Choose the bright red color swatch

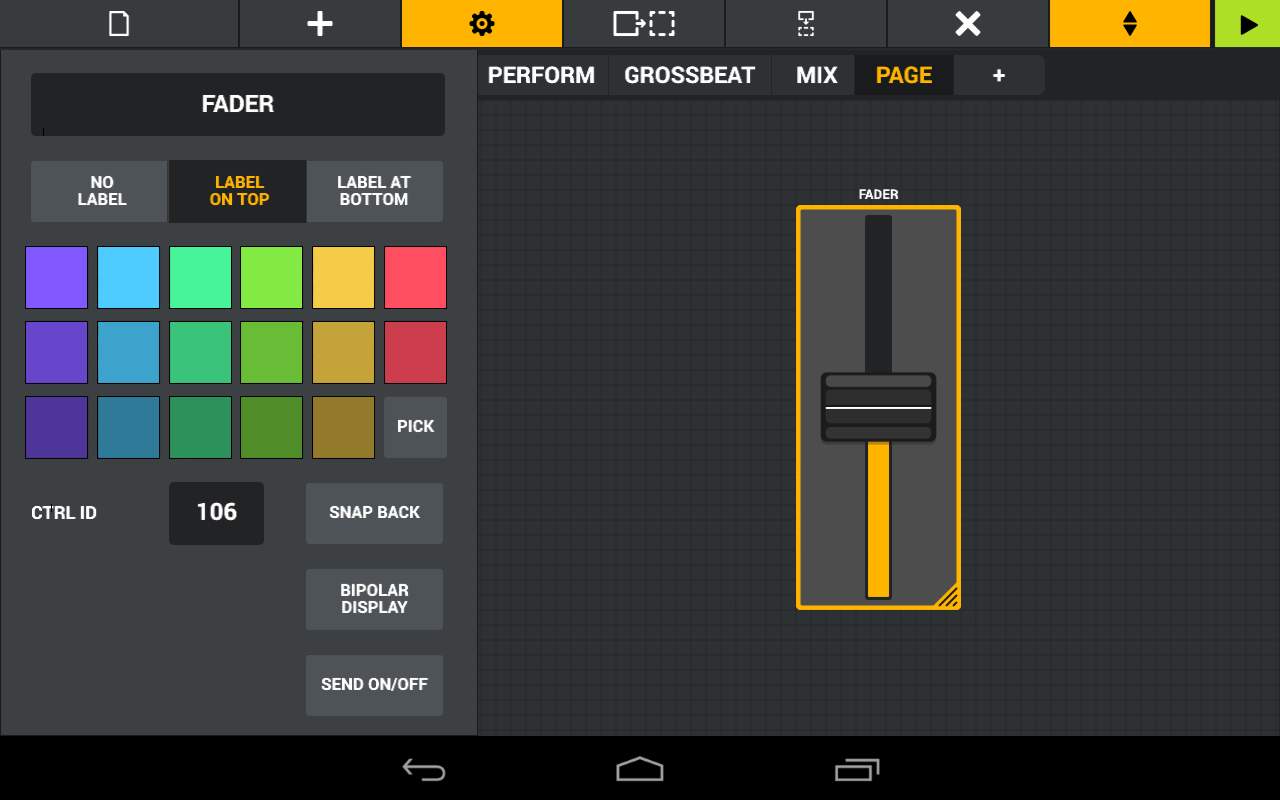(x=415, y=278)
